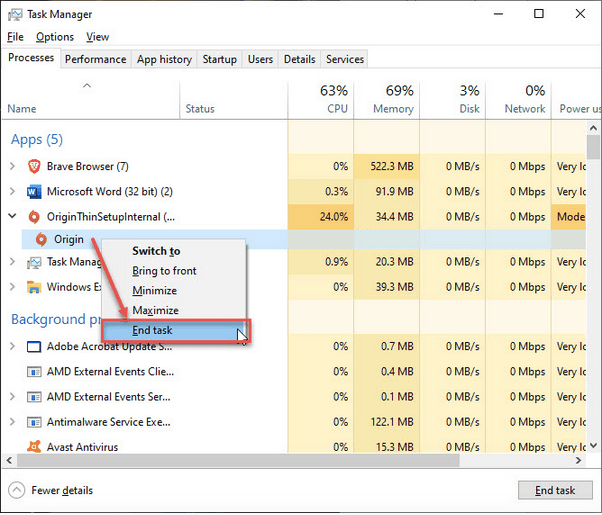Switch to the Performance tab
This screenshot has width=602, height=515.
[96, 59]
